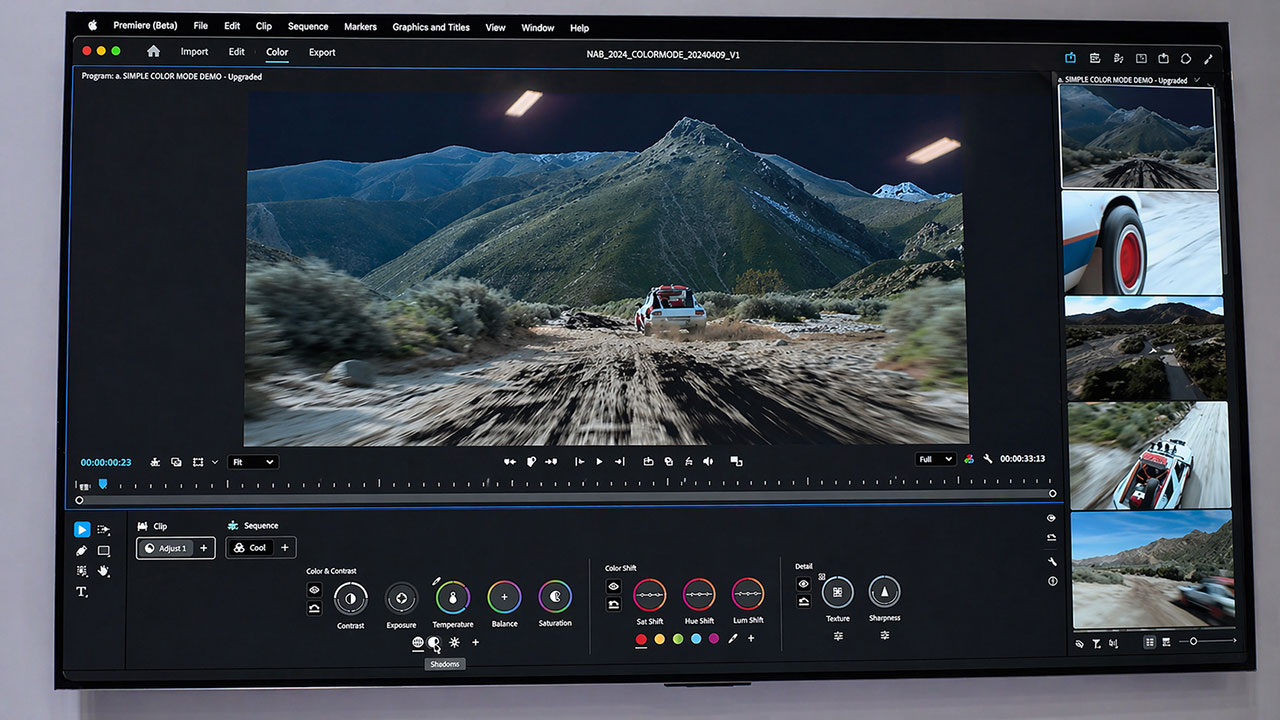
Task: Open the Full playback resolution dropdown
Action: [x=935, y=459]
